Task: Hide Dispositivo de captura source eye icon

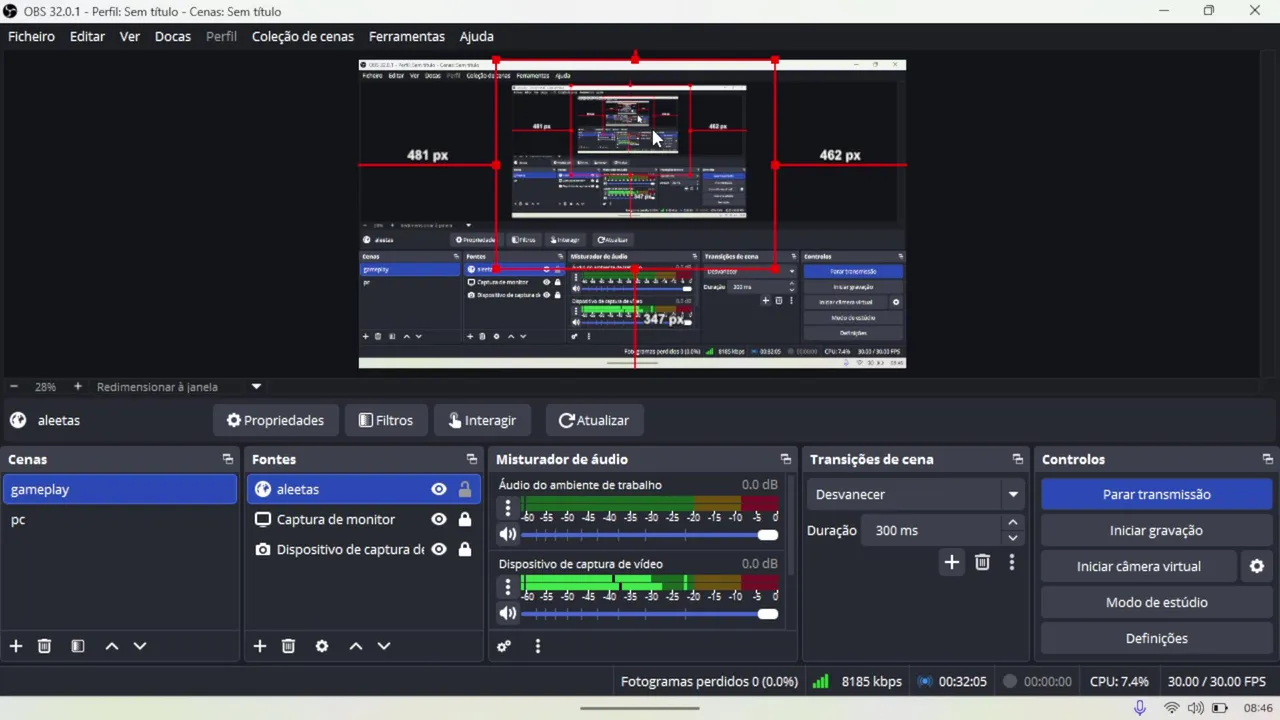Action: click(x=439, y=549)
